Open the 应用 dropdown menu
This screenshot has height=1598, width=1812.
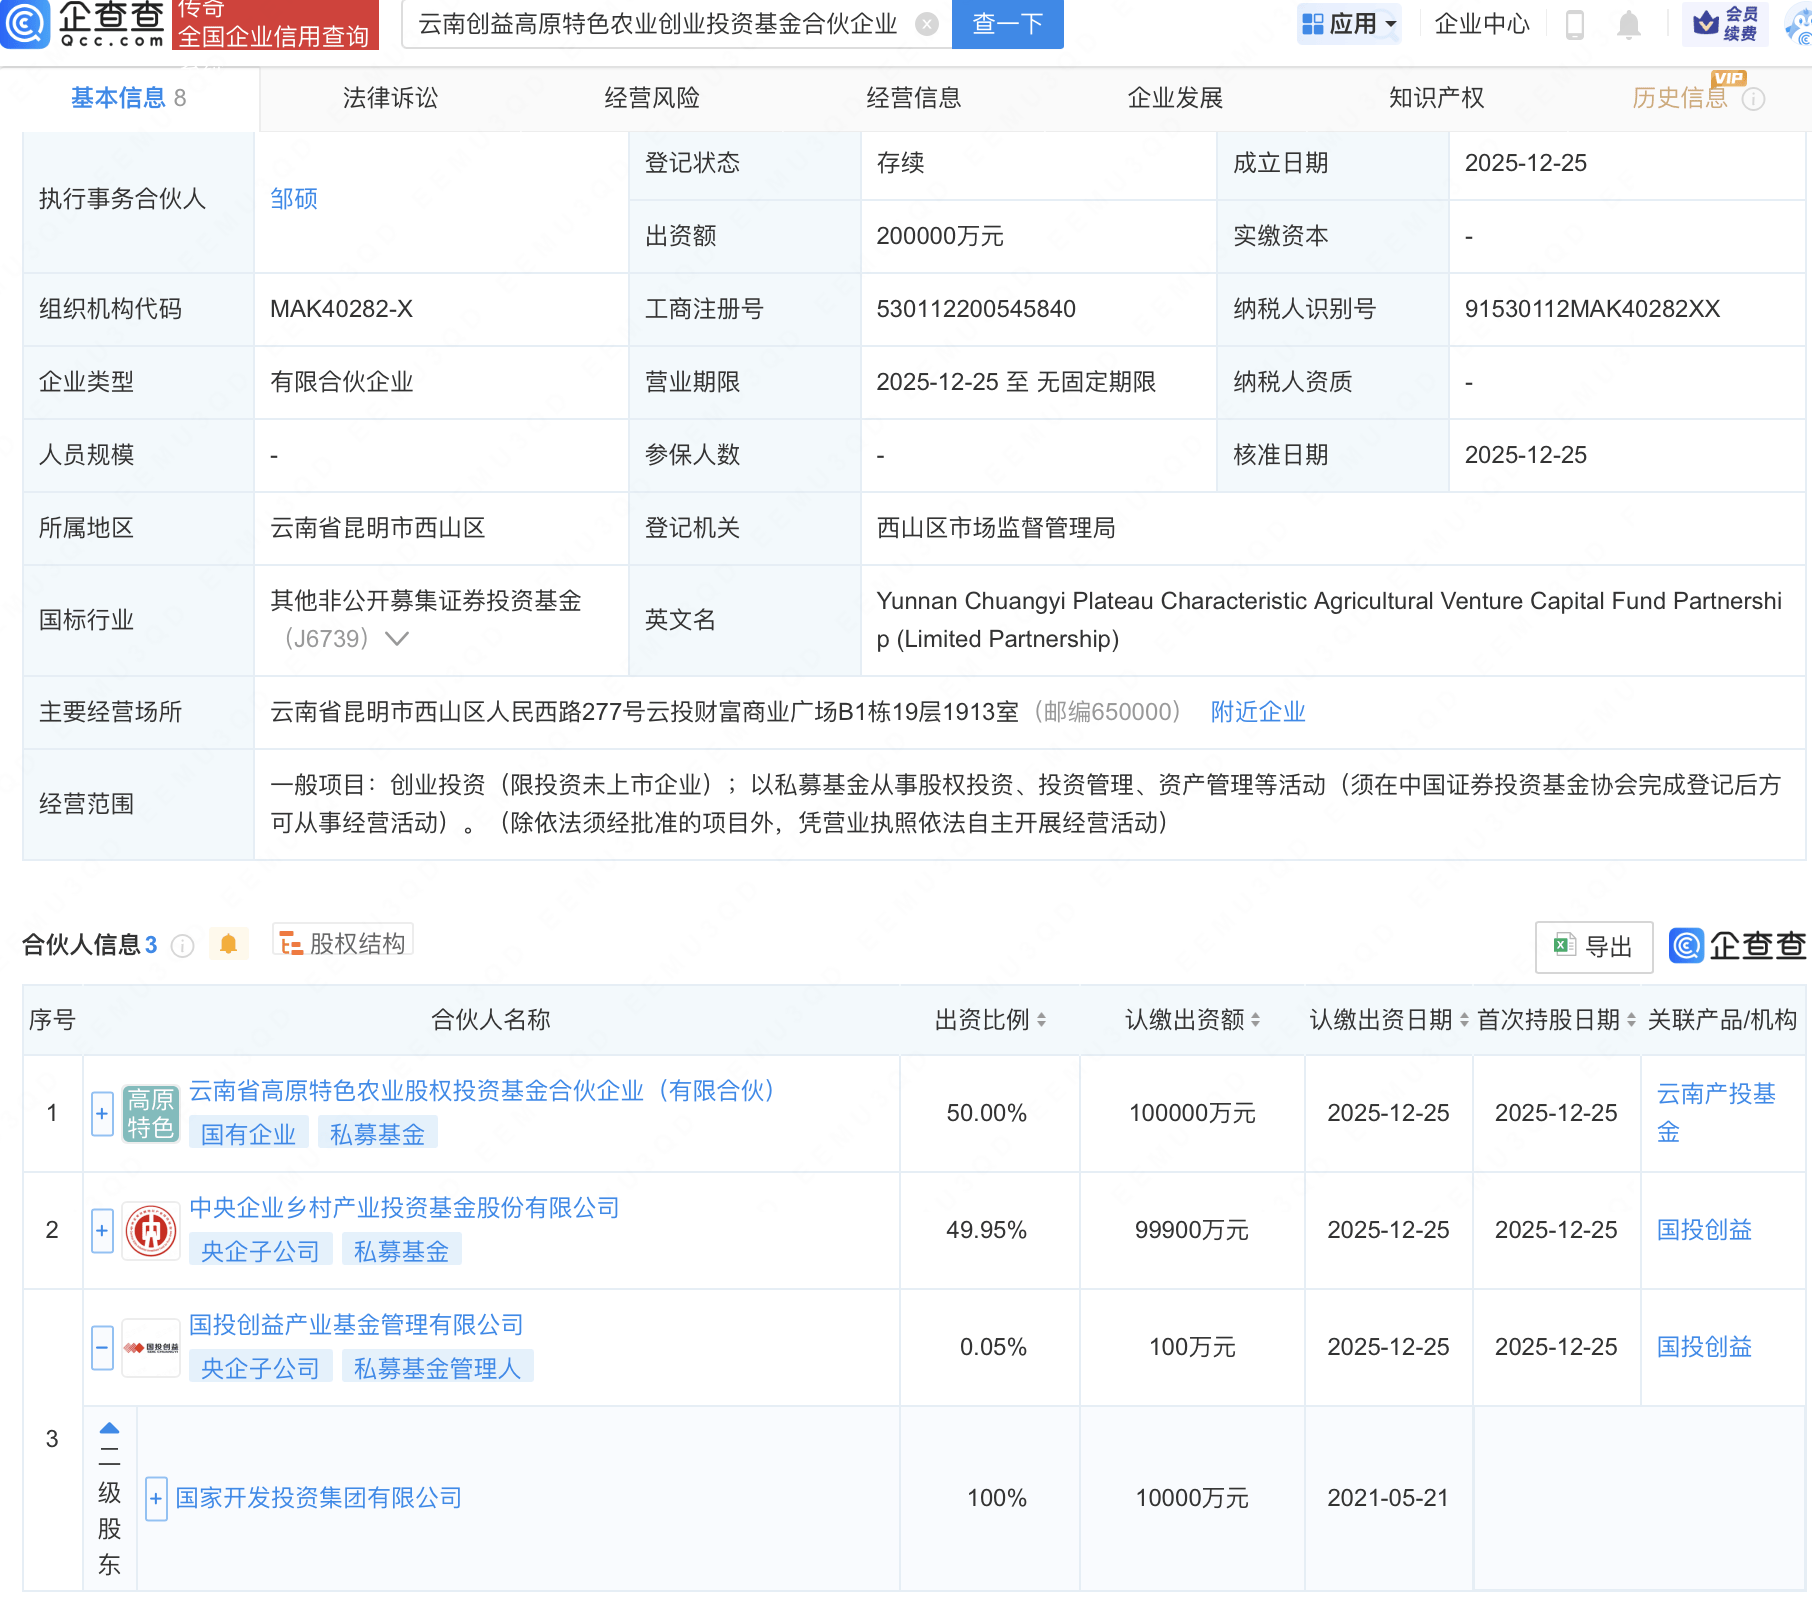pyautogui.click(x=1349, y=24)
